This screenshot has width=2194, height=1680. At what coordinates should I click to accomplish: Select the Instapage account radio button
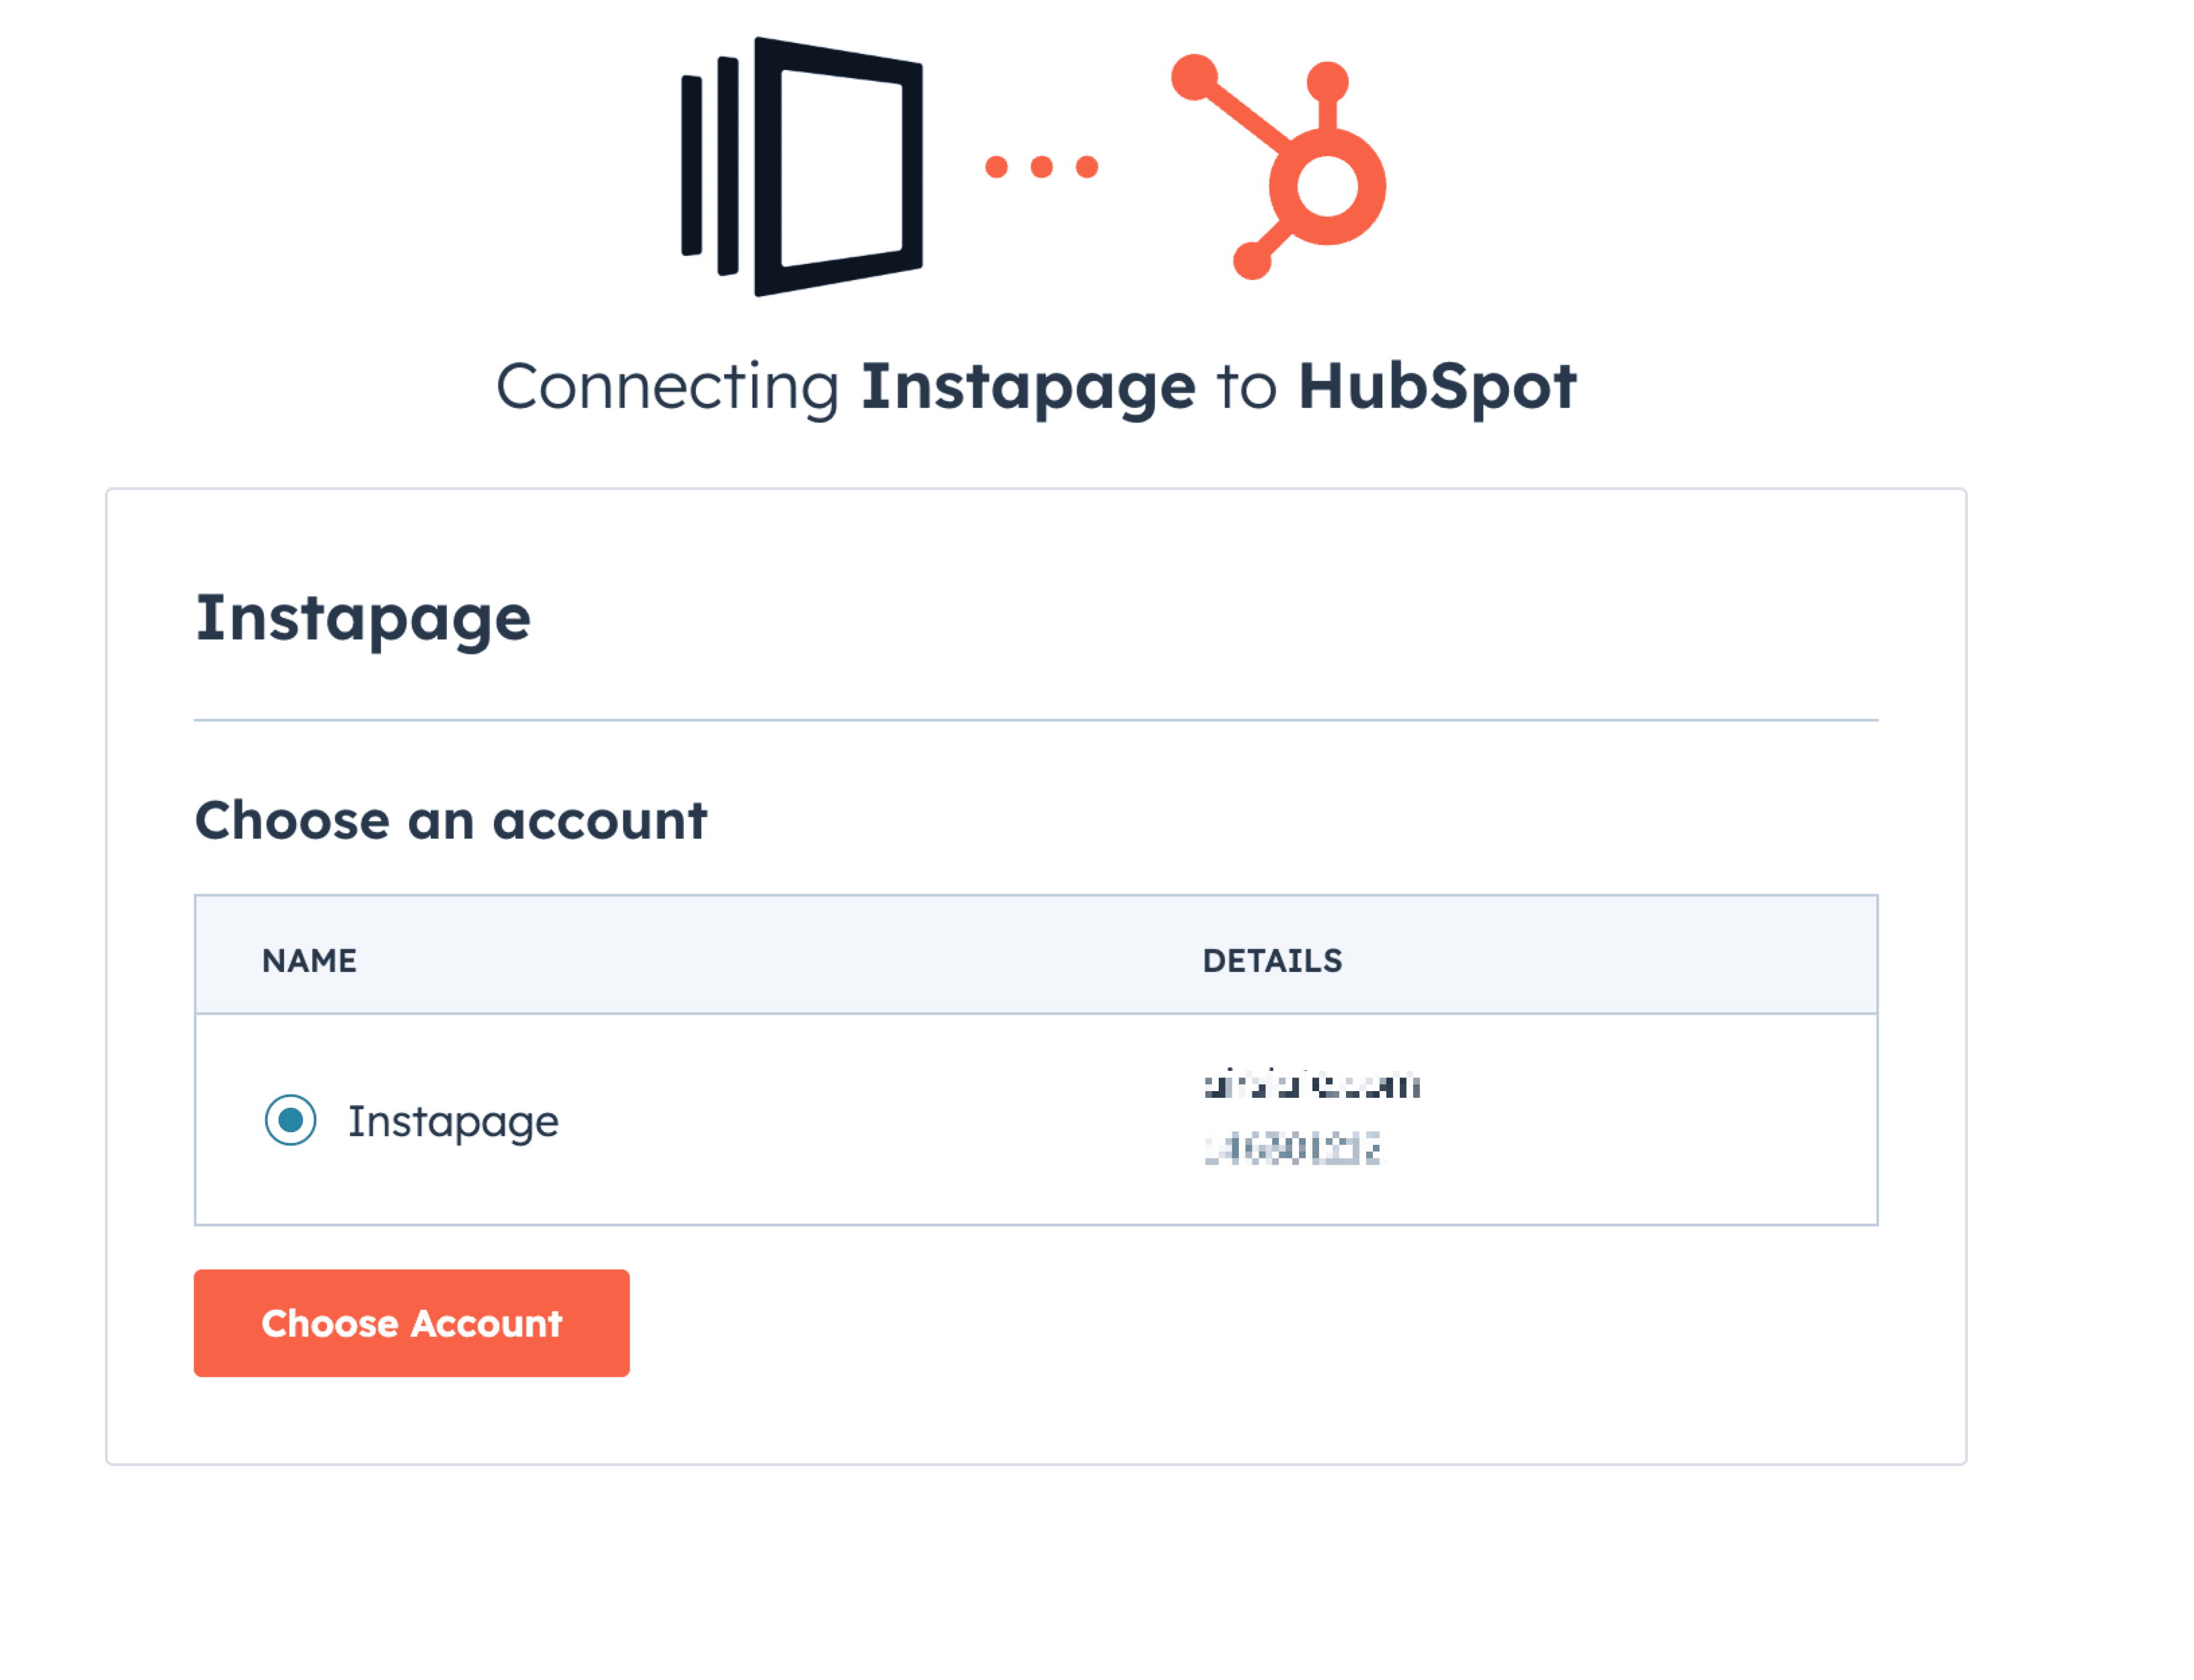tap(290, 1120)
